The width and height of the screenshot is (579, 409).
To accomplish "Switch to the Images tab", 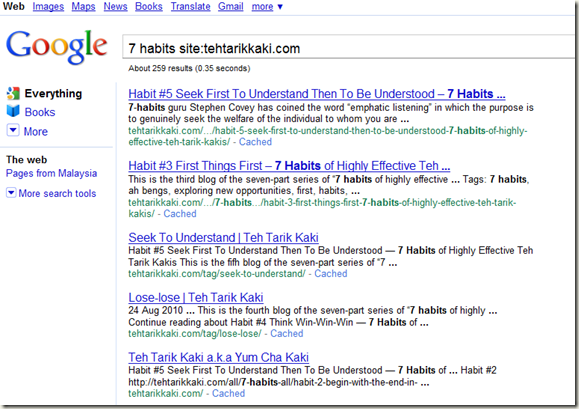I will click(x=48, y=6).
